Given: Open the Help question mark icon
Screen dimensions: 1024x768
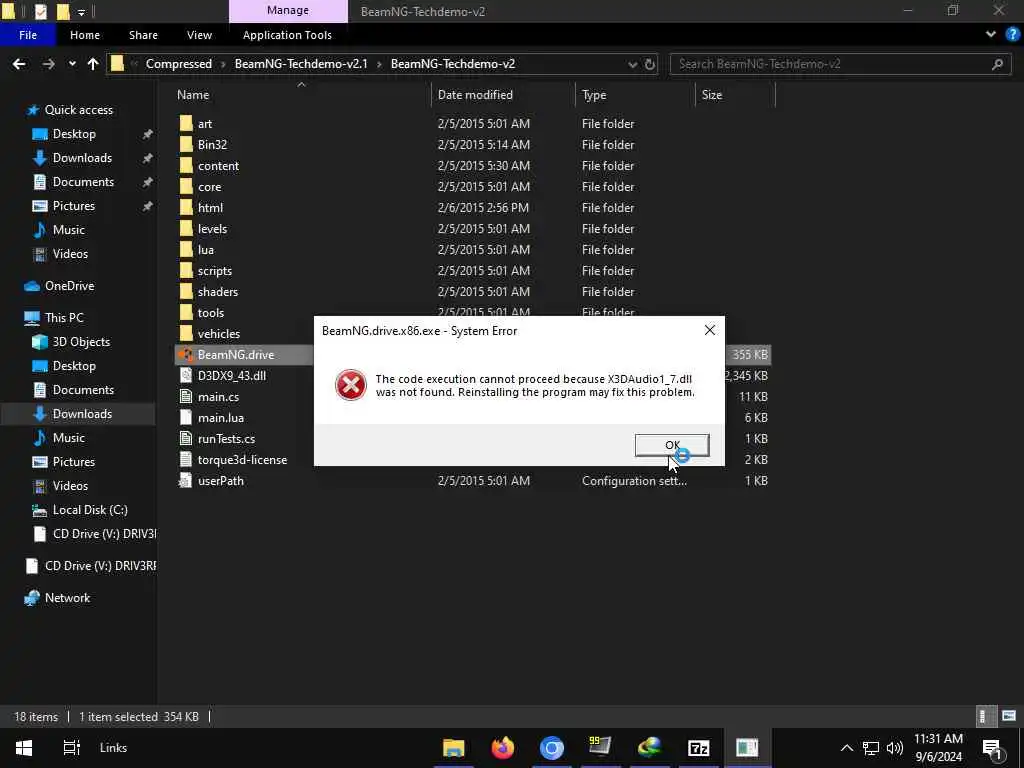Looking at the screenshot, I should pos(1012,35).
